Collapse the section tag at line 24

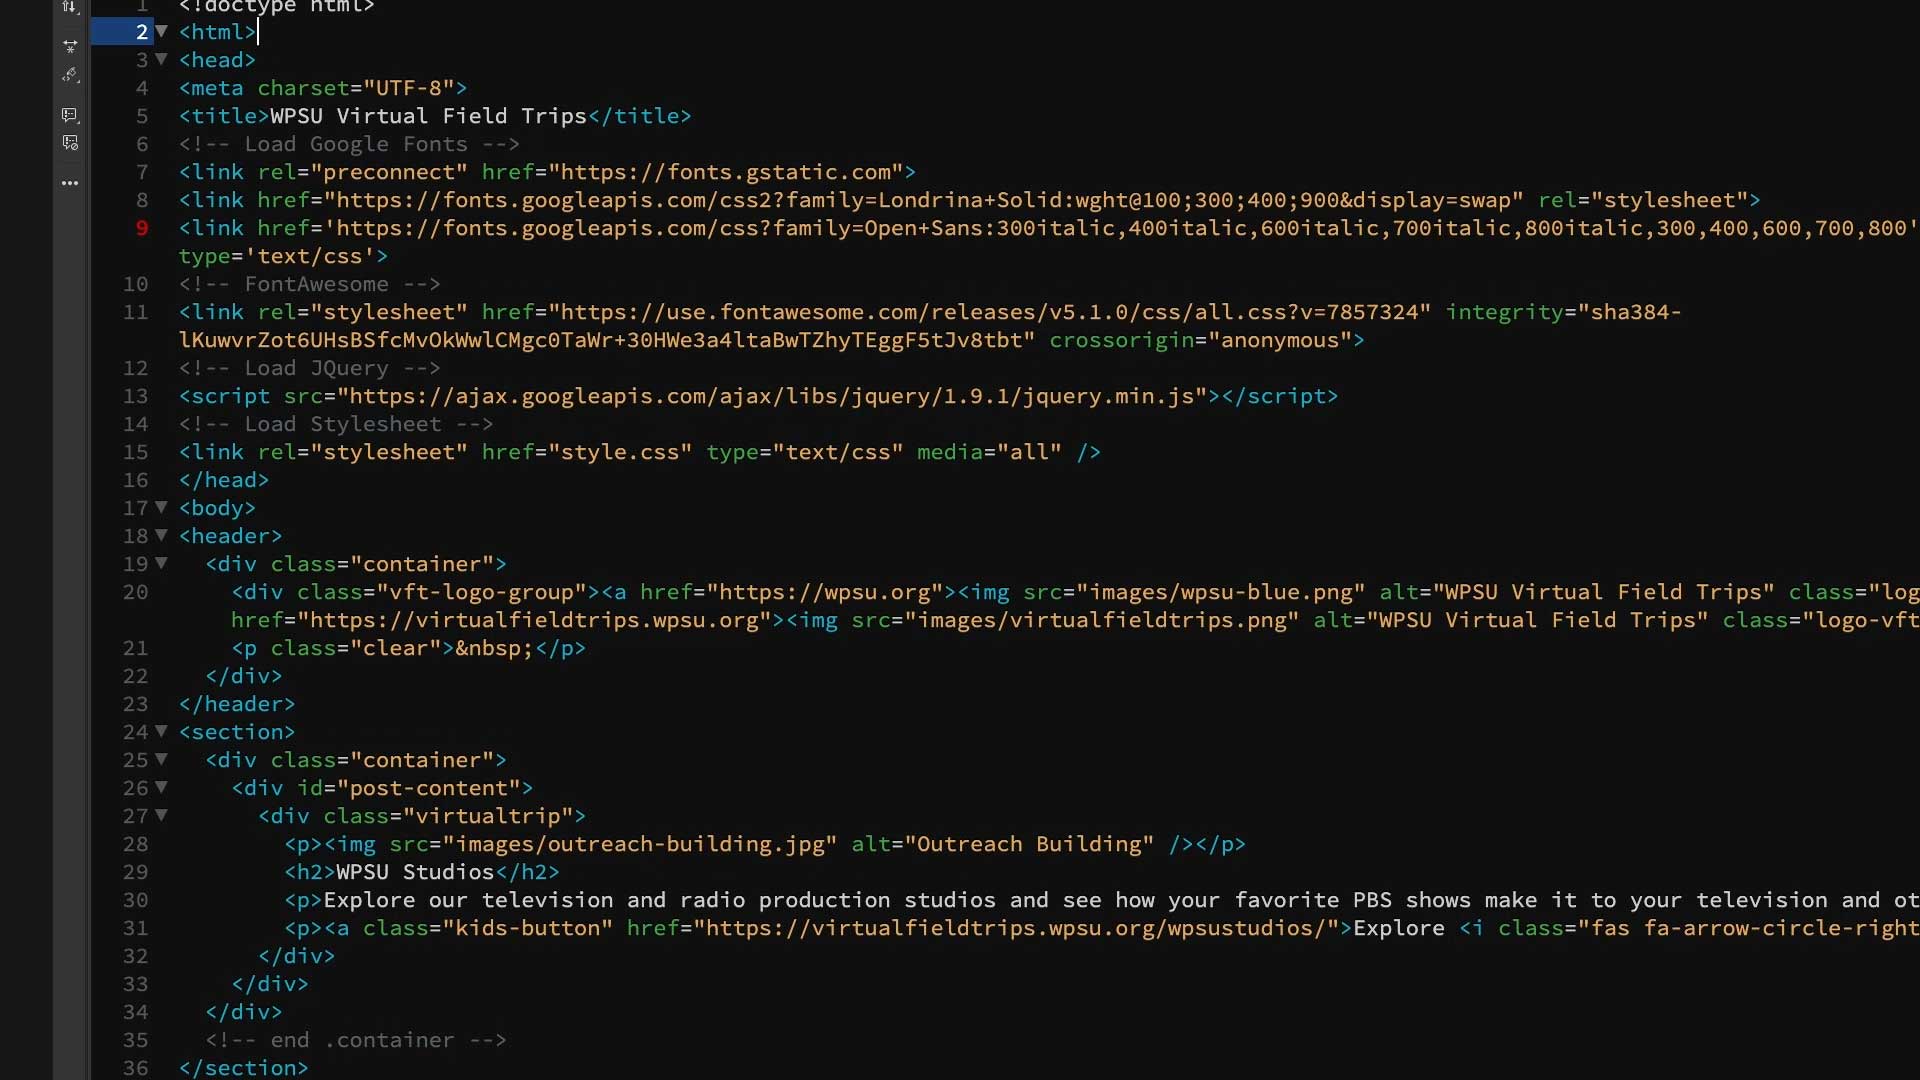[x=161, y=732]
